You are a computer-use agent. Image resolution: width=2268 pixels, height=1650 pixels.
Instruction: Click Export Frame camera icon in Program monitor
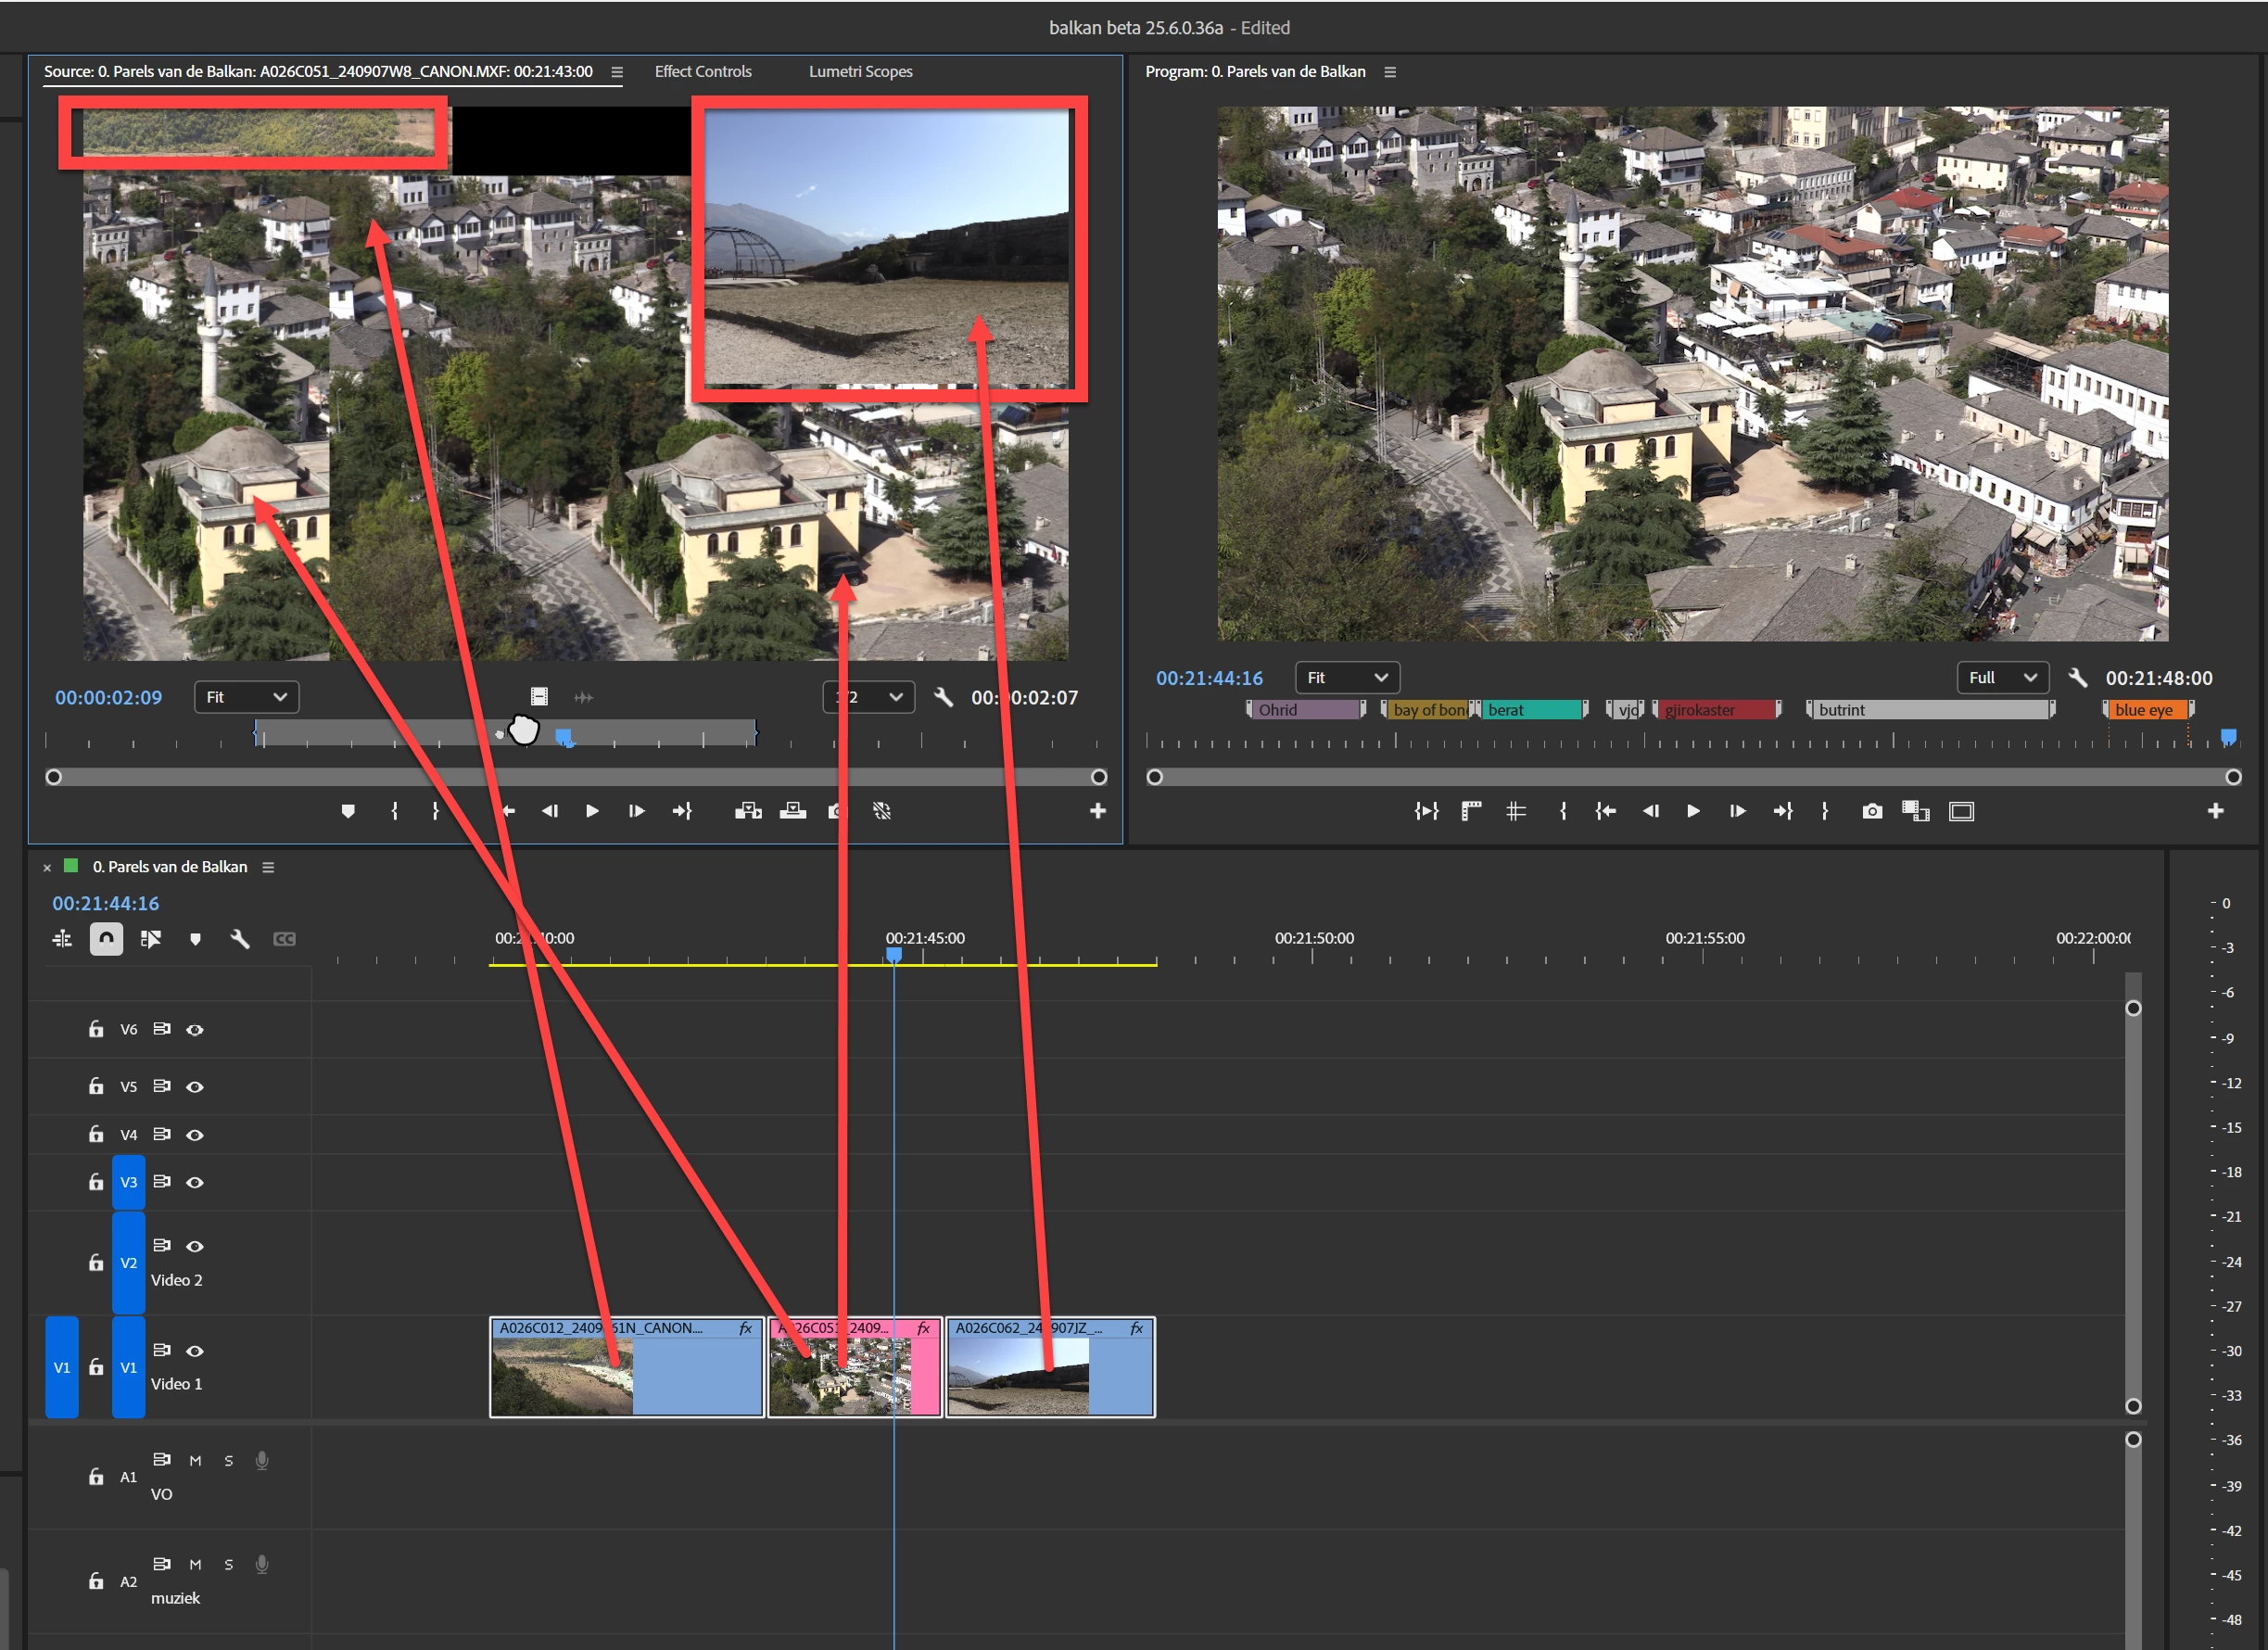pyautogui.click(x=1872, y=811)
